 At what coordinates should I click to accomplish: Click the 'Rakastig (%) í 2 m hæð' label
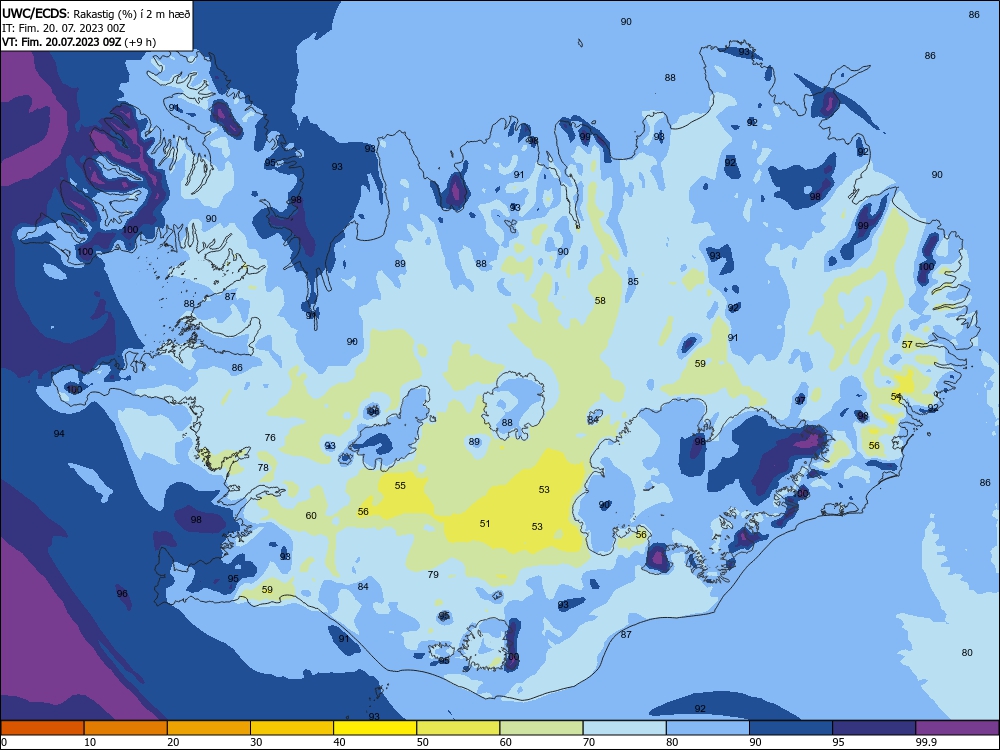(132, 13)
